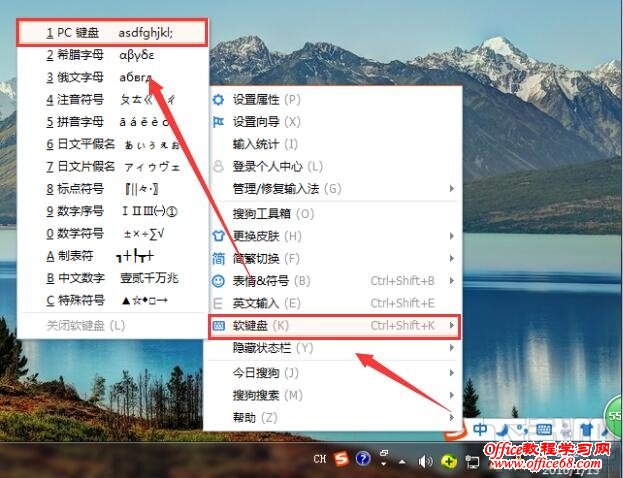Click the E icon for 英文输入

click(x=218, y=304)
